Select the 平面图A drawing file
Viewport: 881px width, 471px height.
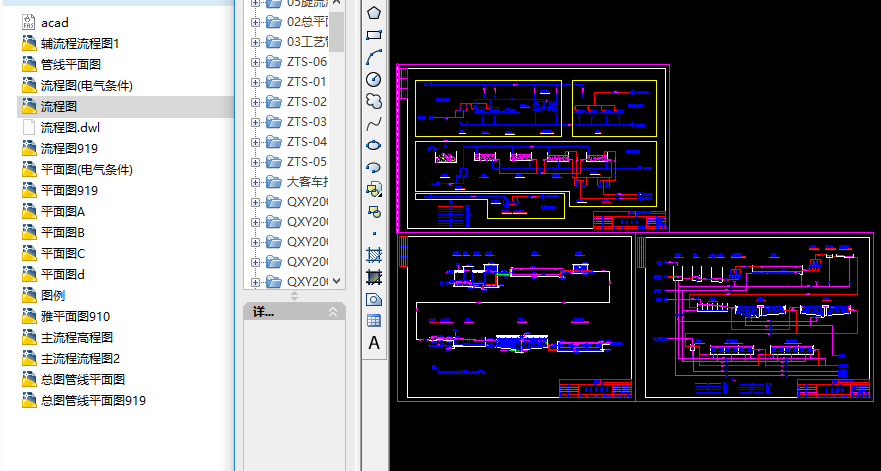(x=53, y=211)
